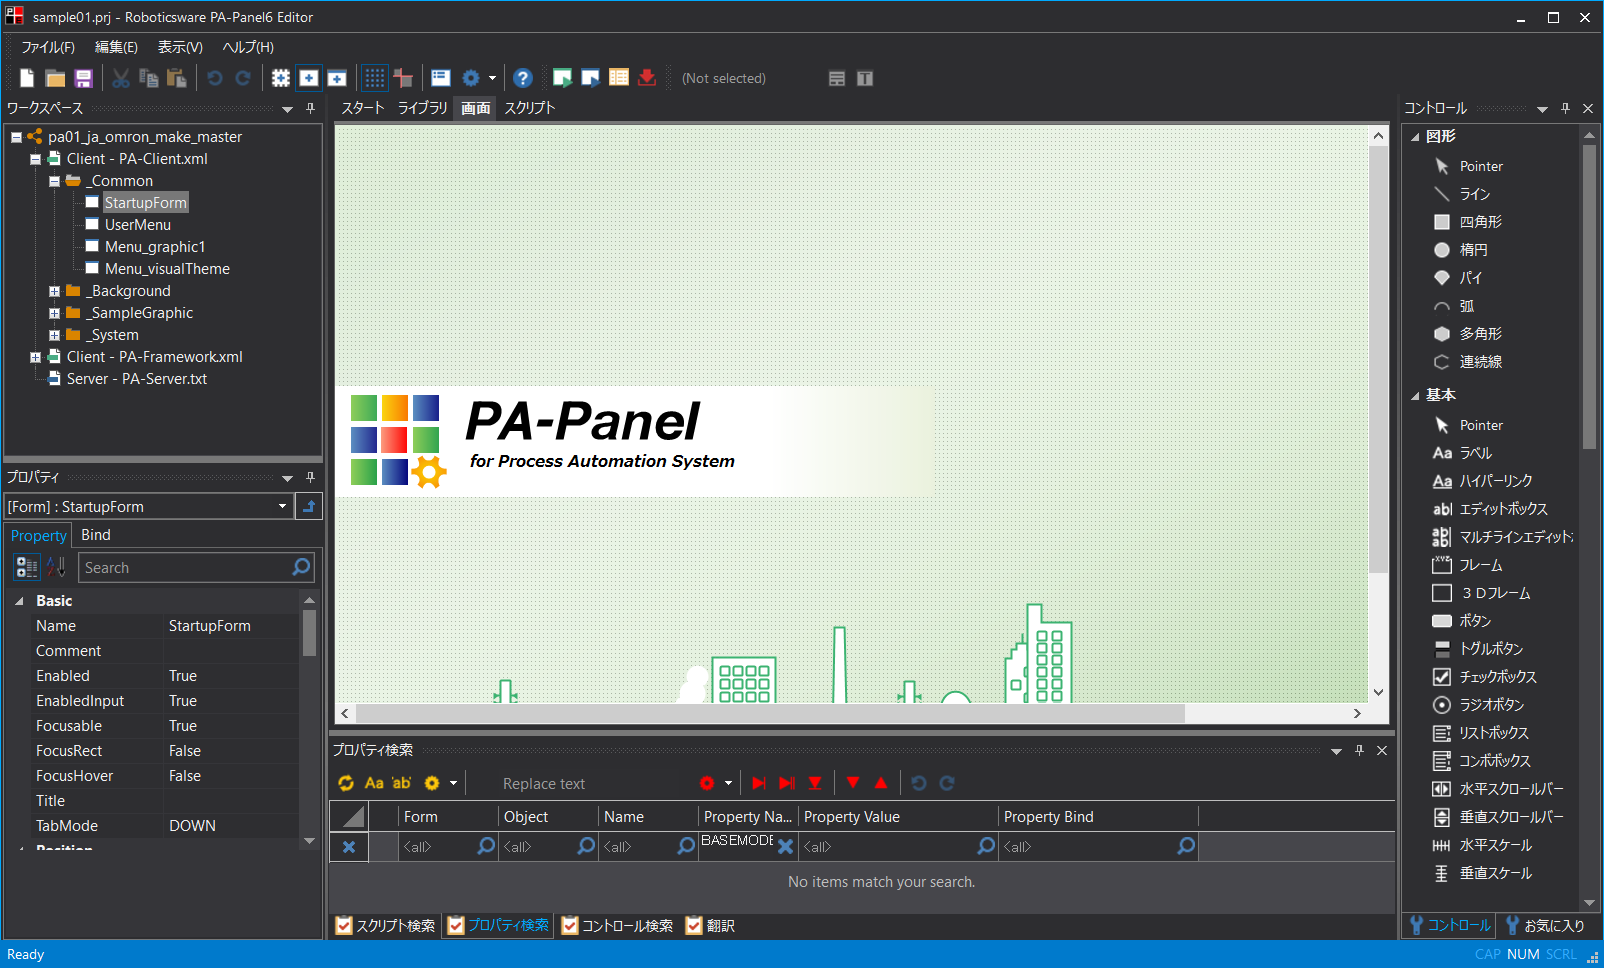Click the purple Save toolbar icon

click(x=83, y=78)
